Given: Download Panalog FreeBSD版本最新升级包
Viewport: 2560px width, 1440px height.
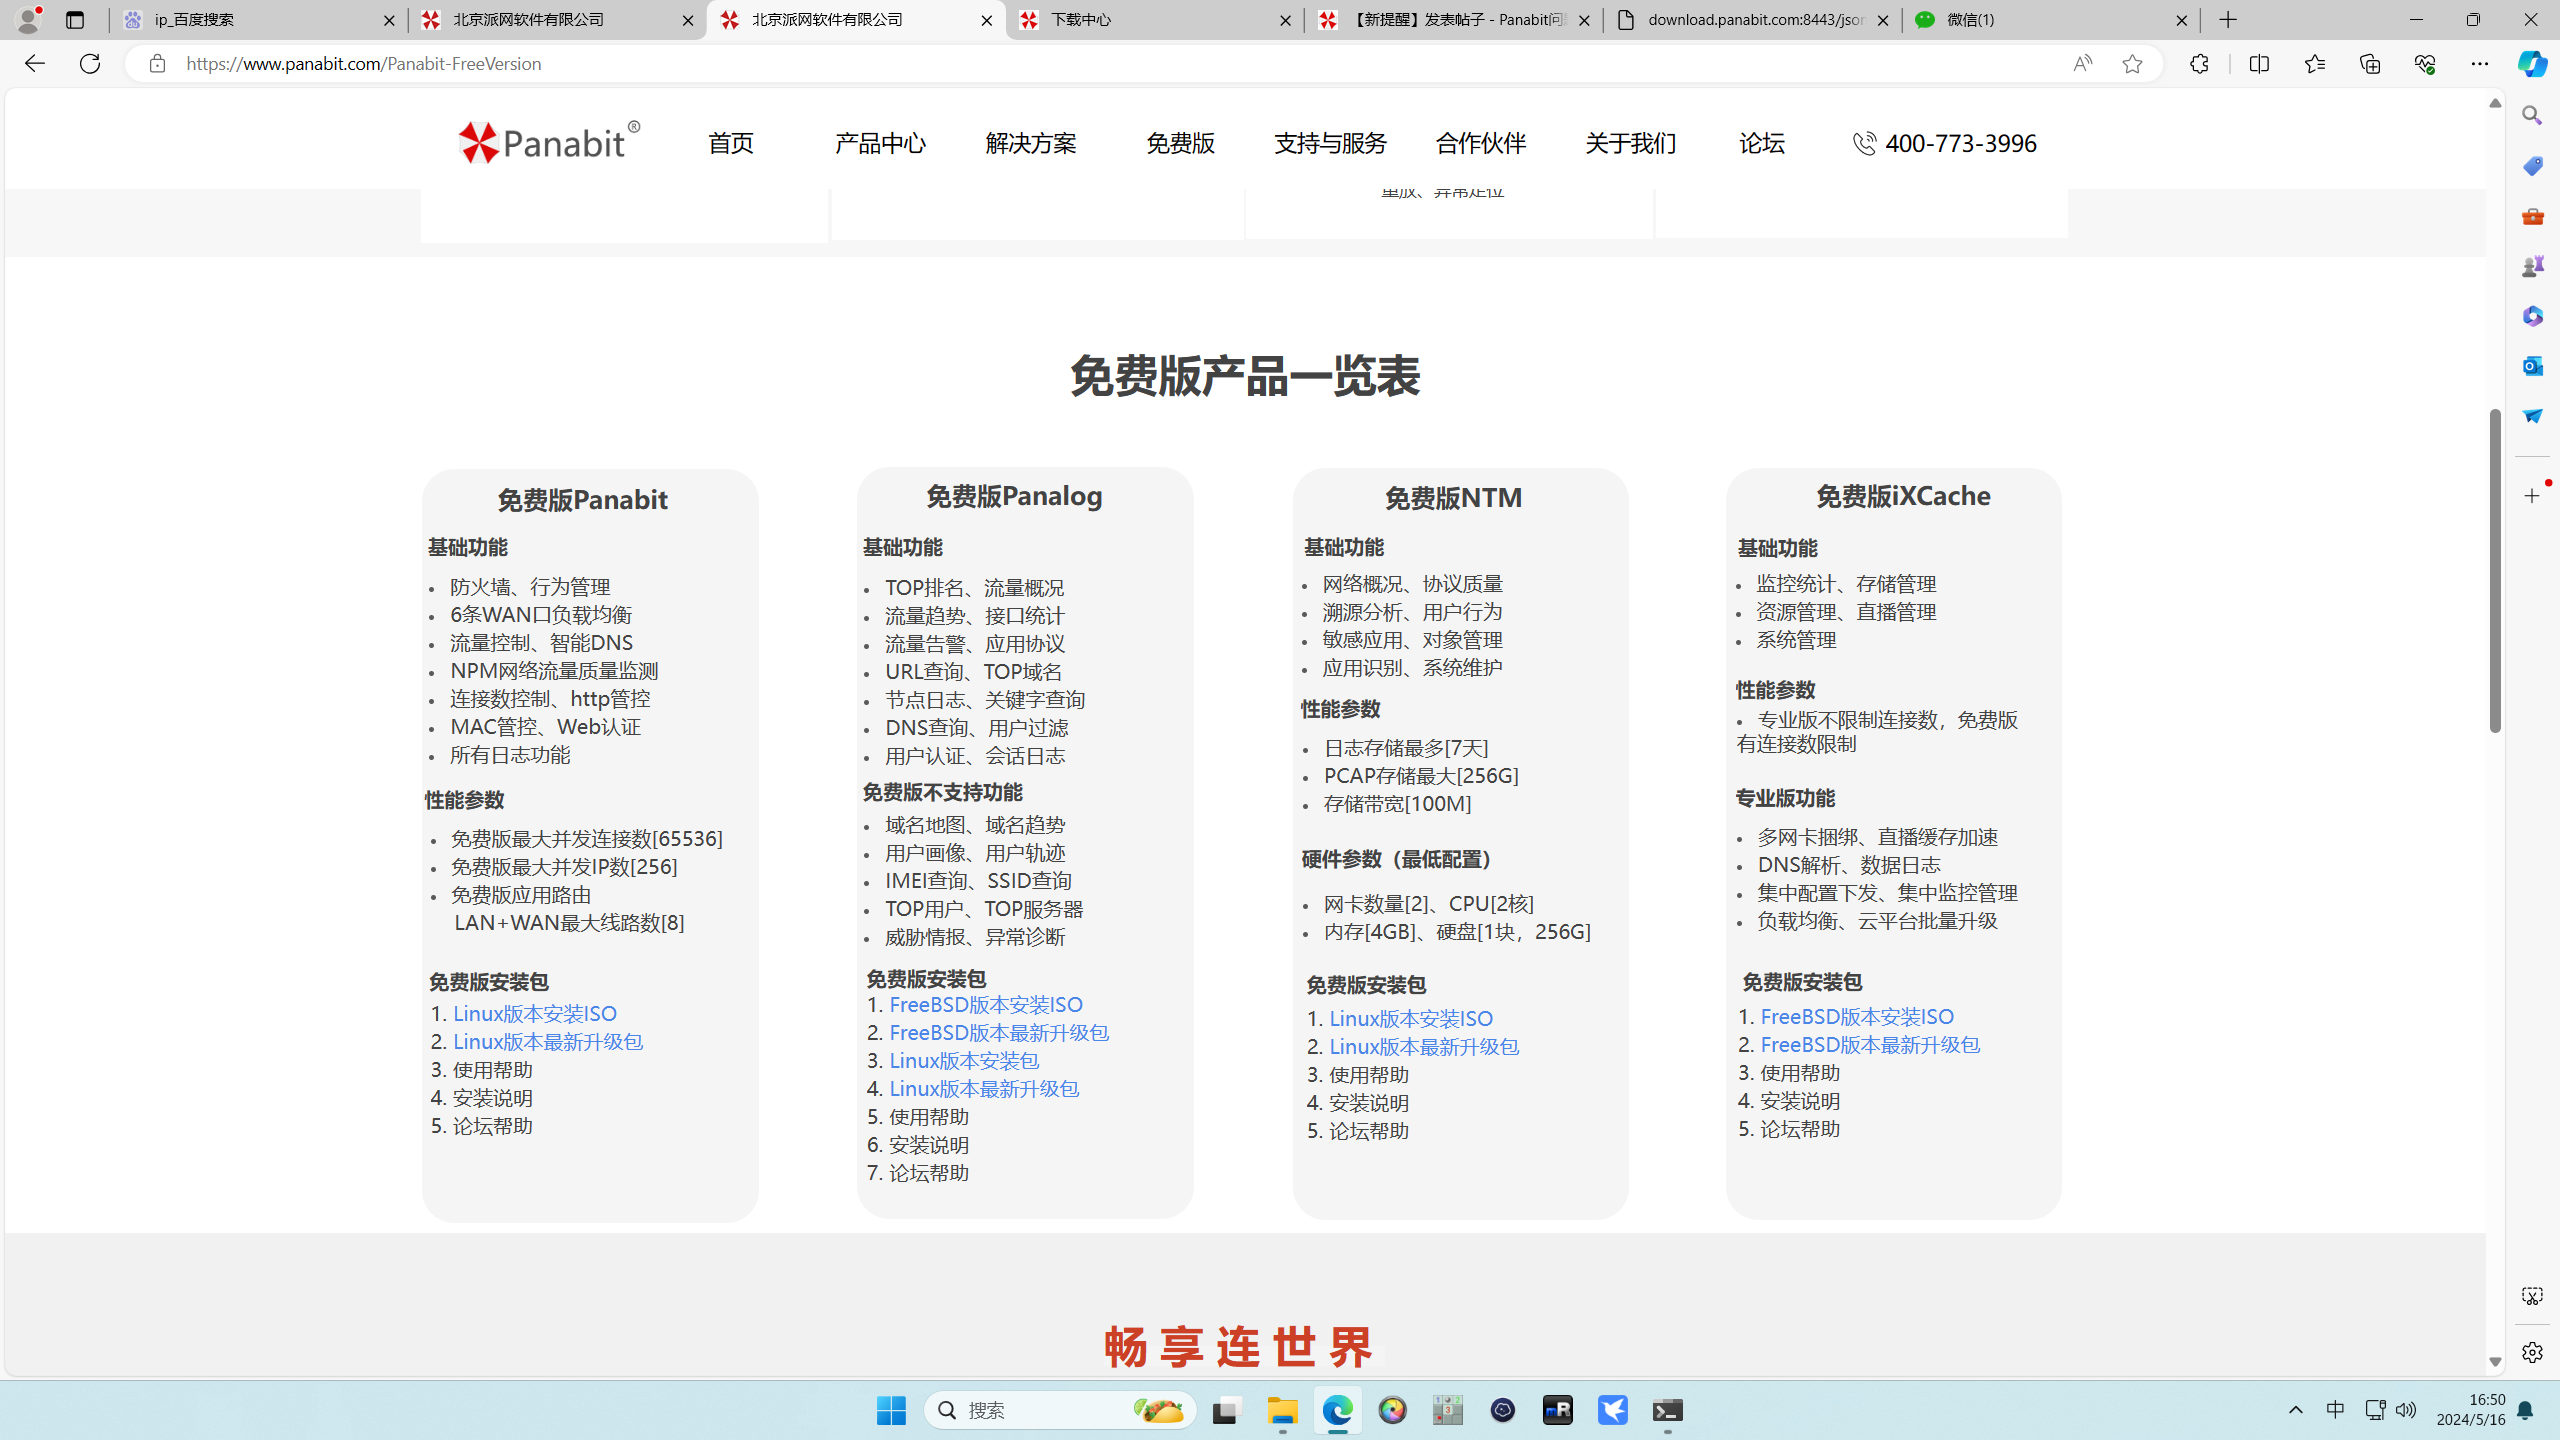Looking at the screenshot, I should point(999,1032).
